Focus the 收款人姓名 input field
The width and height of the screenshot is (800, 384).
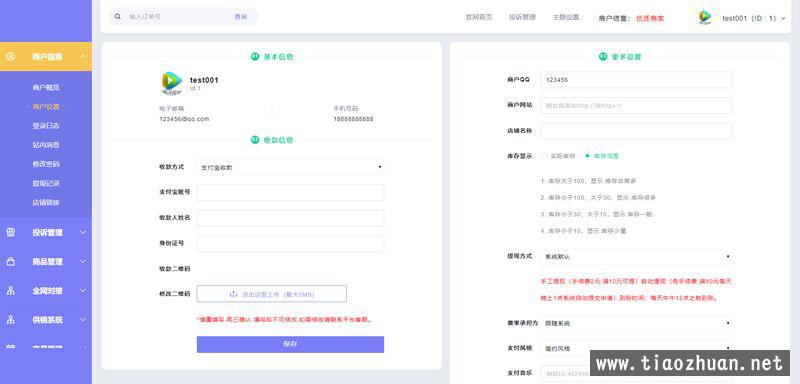click(290, 218)
